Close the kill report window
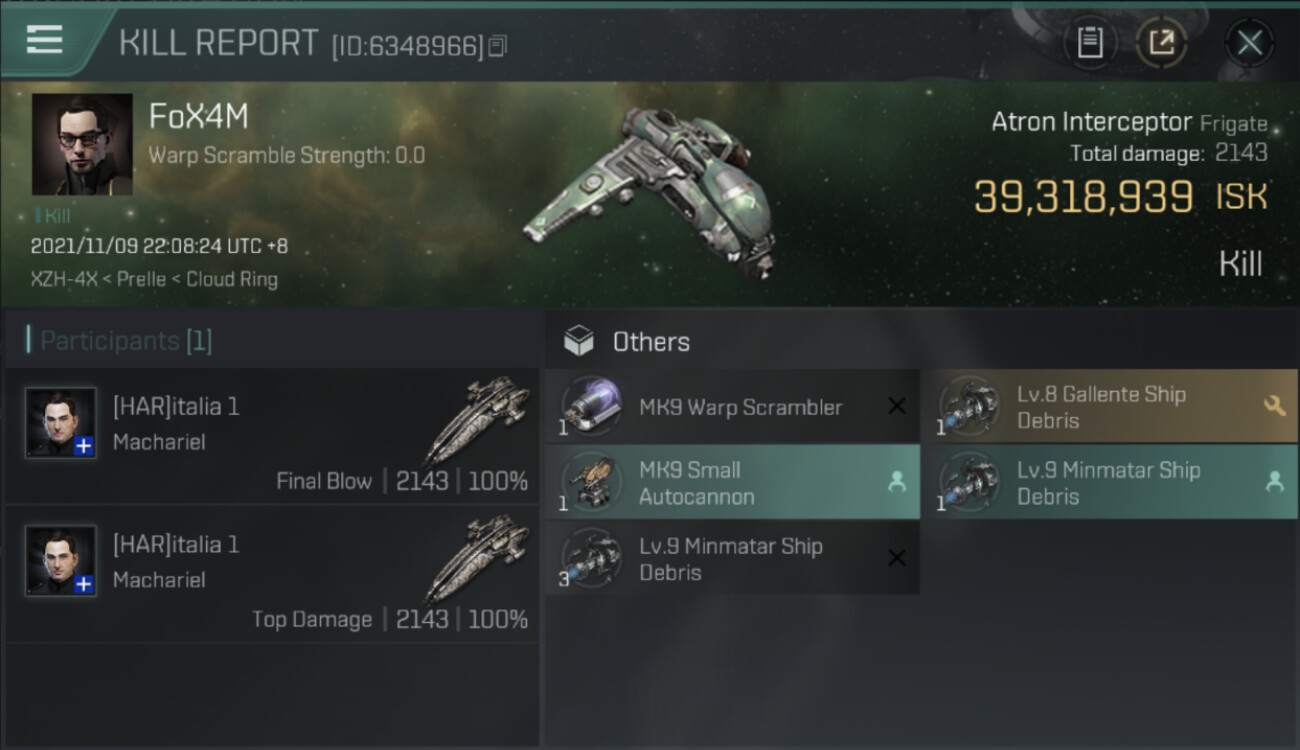Viewport: 1300px width, 750px height. [1249, 43]
